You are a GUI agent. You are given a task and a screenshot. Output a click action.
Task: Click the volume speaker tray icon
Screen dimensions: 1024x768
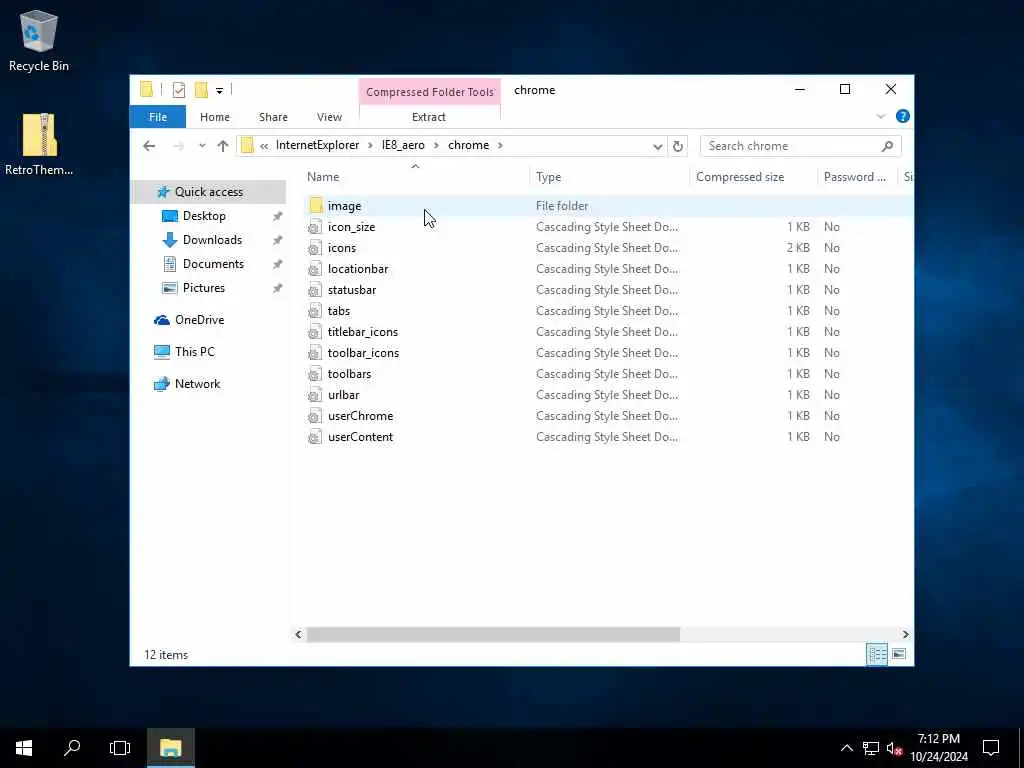tap(894, 748)
